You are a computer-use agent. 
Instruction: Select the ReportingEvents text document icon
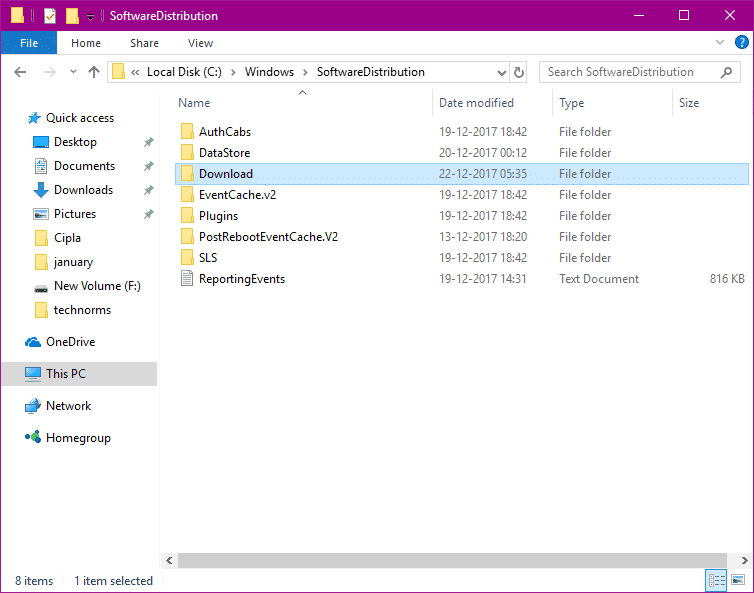tap(187, 278)
